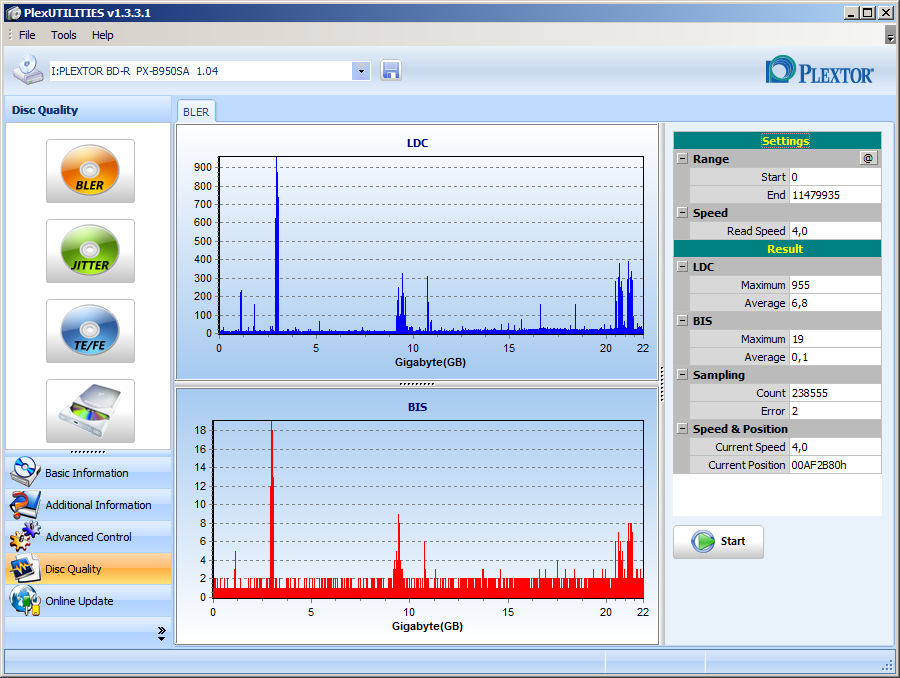Start the disc quality scan
The height and width of the screenshot is (678, 900).
719,541
